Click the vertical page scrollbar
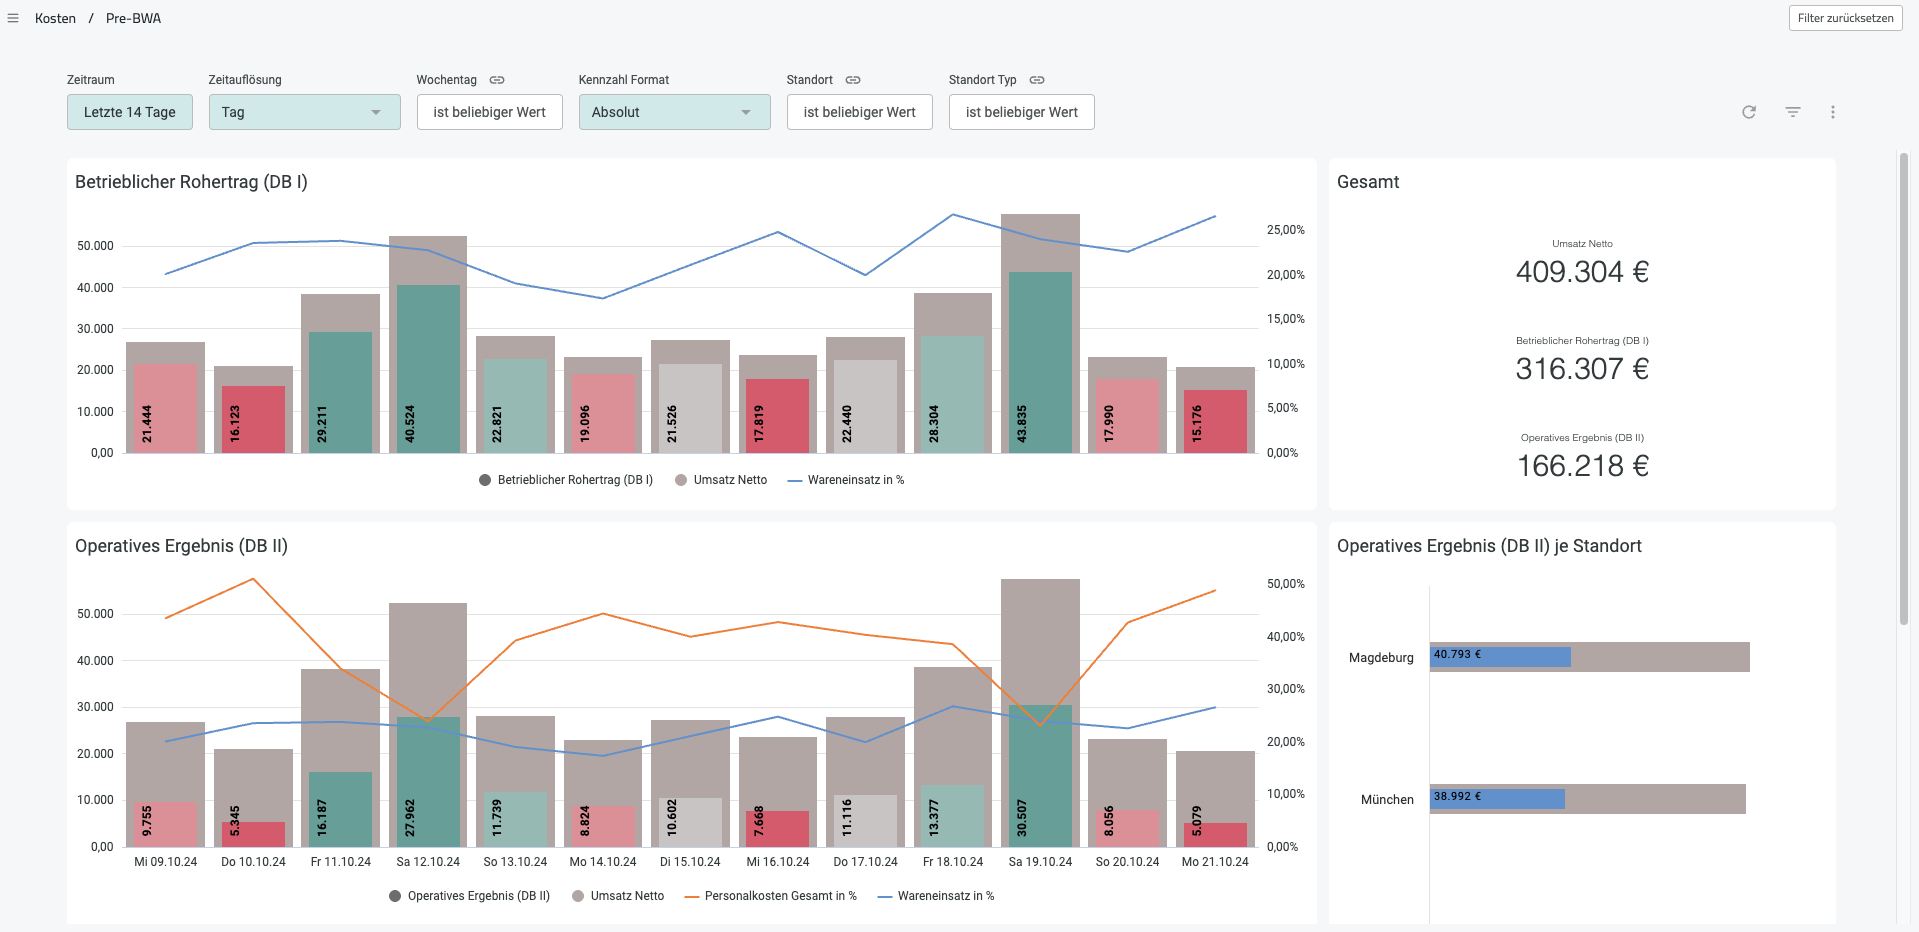Viewport: 1919px width, 932px height. click(x=1904, y=388)
